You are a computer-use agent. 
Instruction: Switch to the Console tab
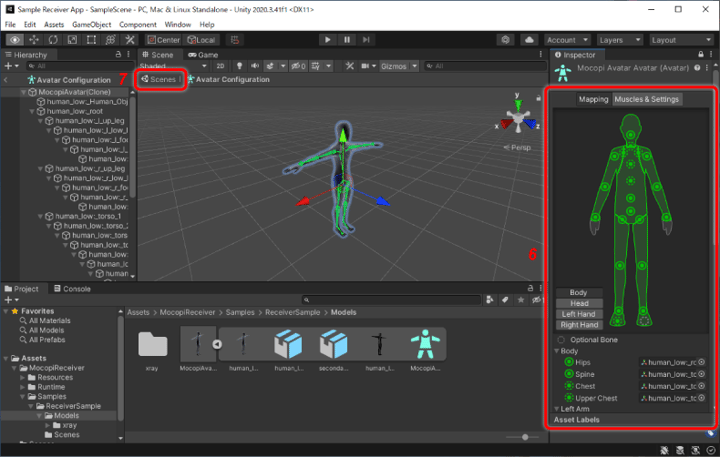point(72,289)
